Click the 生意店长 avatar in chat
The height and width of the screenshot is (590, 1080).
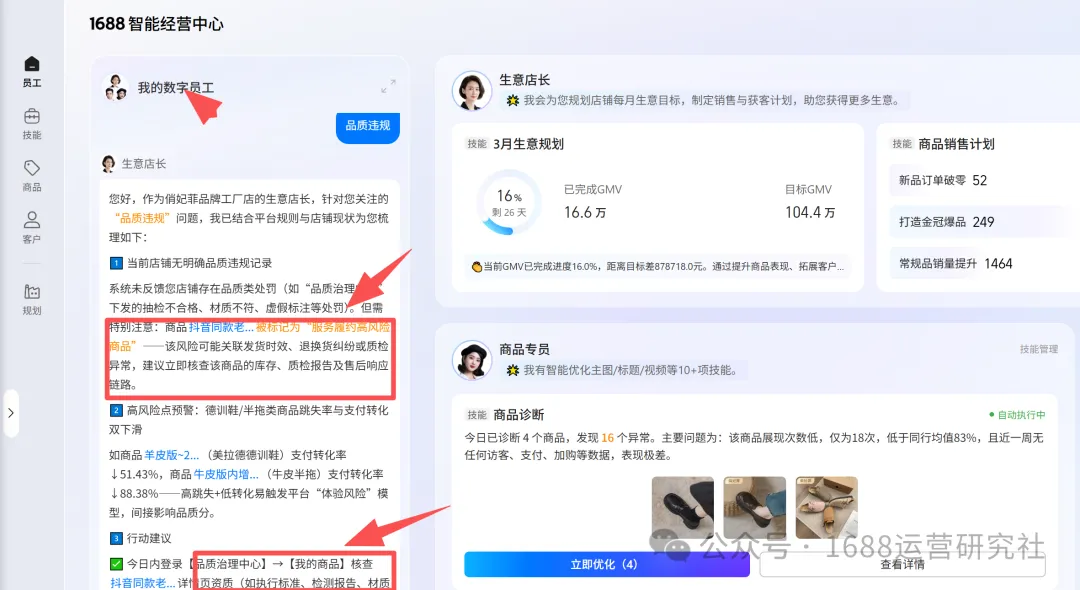108,164
